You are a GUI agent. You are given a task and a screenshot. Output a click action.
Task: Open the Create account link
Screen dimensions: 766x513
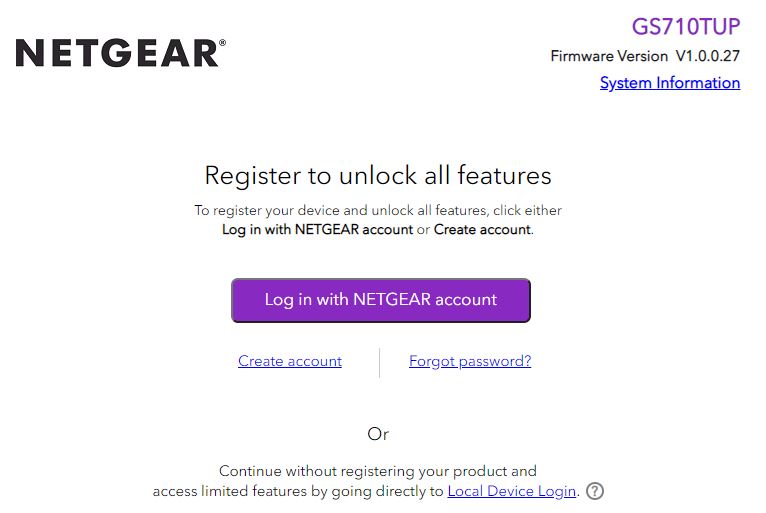click(x=290, y=361)
